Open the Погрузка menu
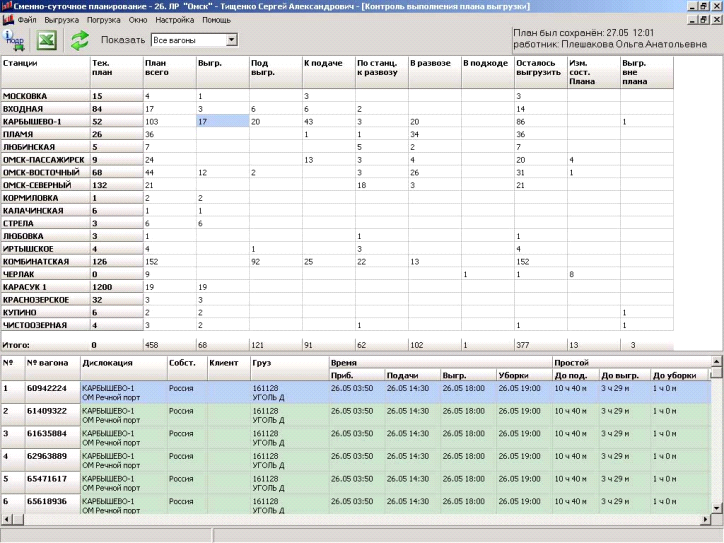Viewport: 724px width, 543px height. pyautogui.click(x=103, y=20)
